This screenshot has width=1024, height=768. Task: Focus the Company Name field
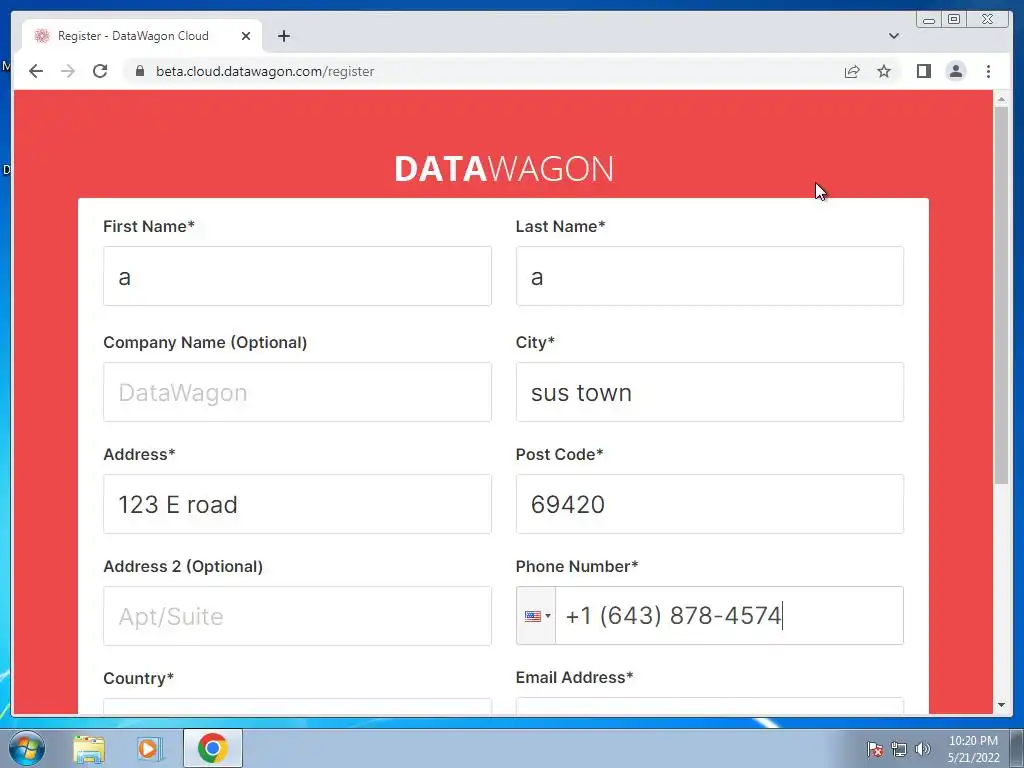tap(297, 392)
